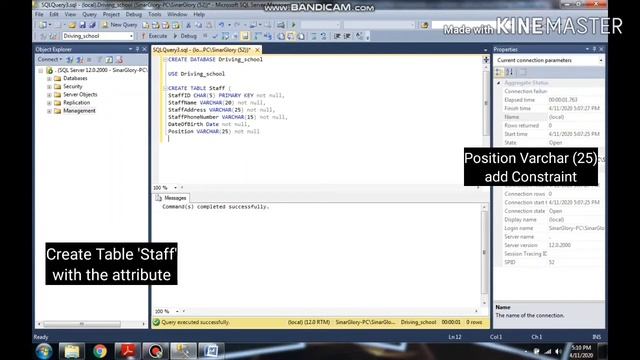Open Google Chrome from the taskbar

coord(100,351)
